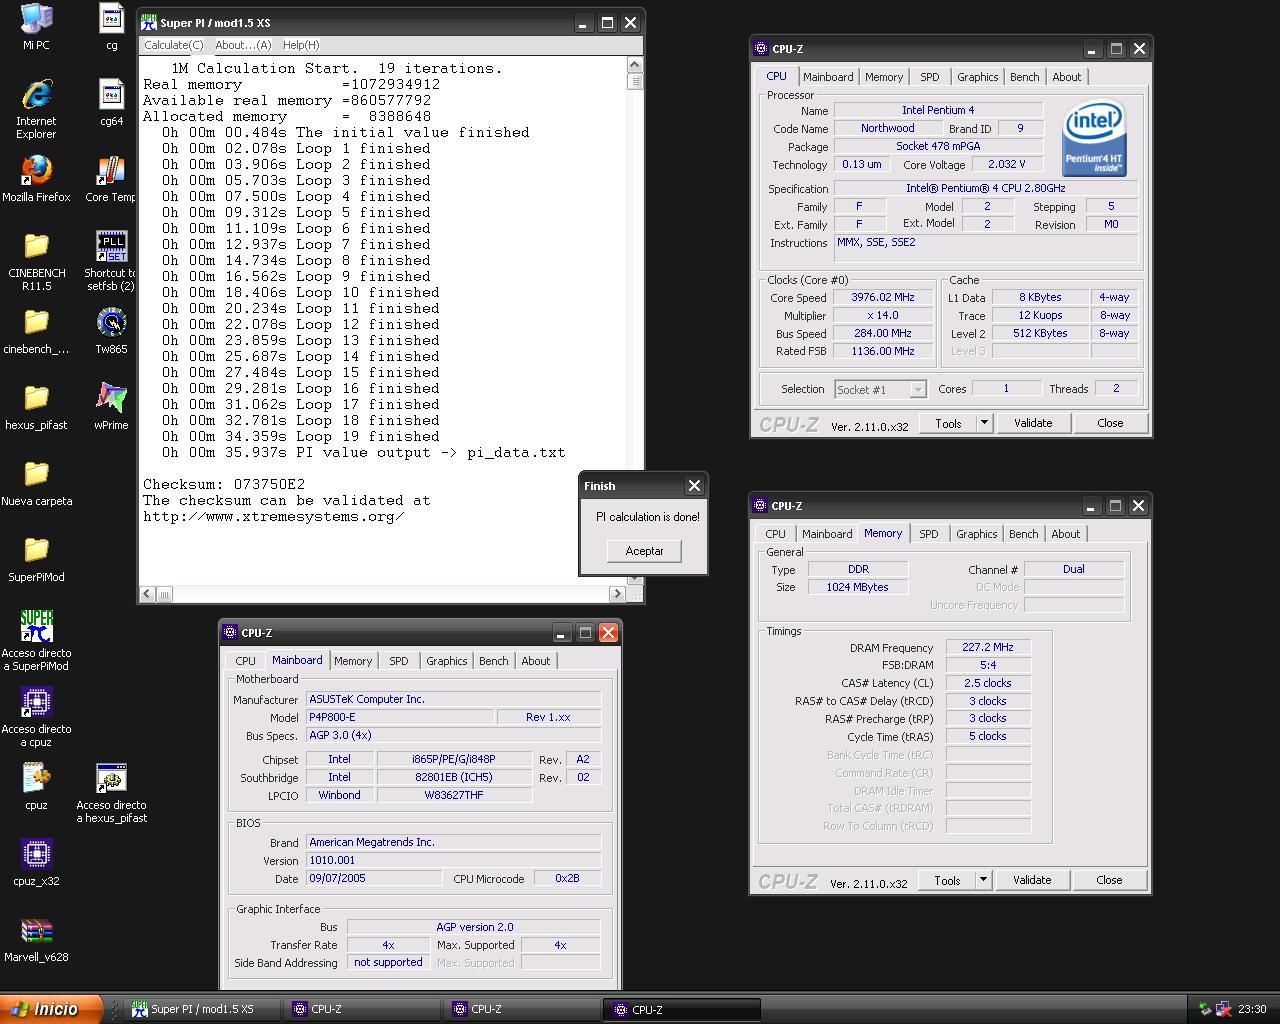The image size is (1280, 1024).
Task: Open the About...(A) menu in Super PI
Action: pyautogui.click(x=243, y=45)
